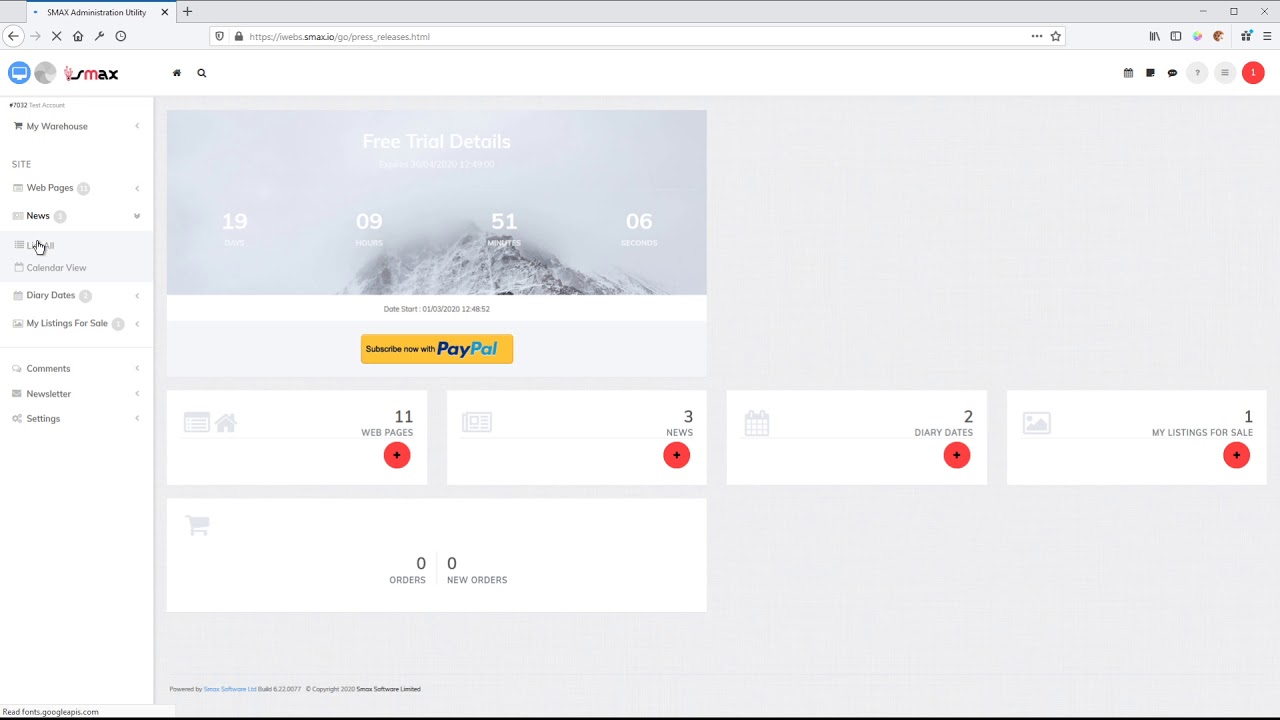Open the smax logo link
1280x720 pixels.
tap(91, 73)
